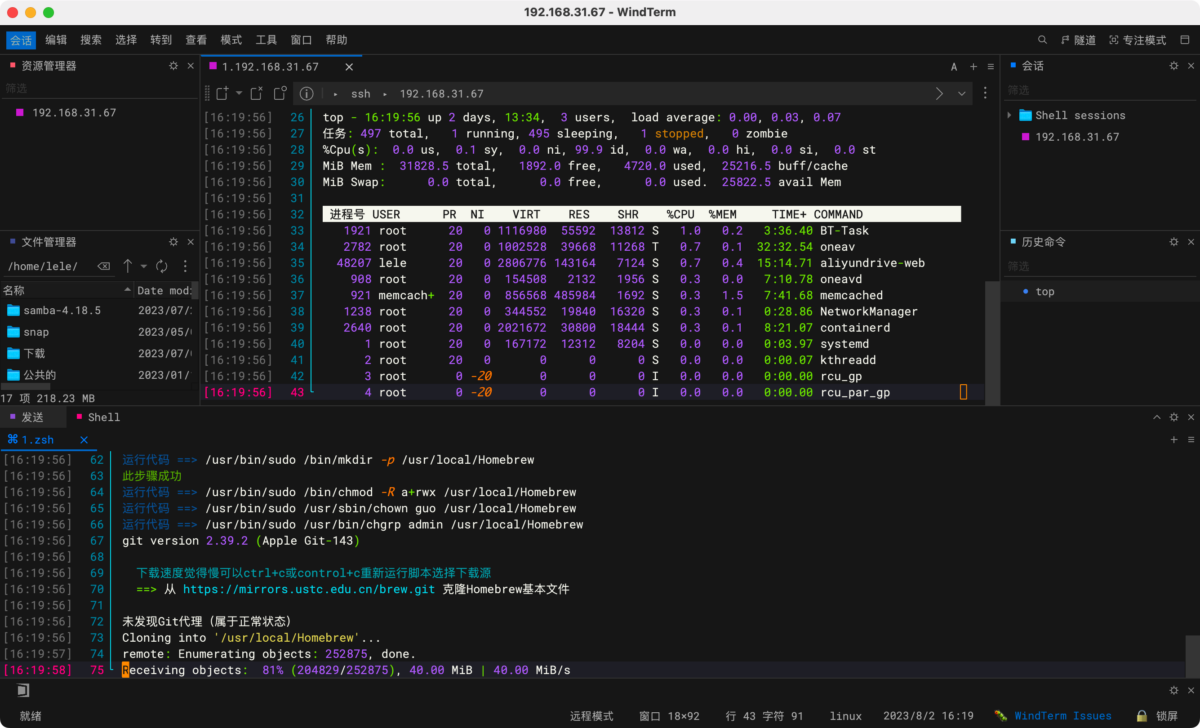
Task: Select 192.168.31.67 in the 会话 panel
Action: coord(1077,137)
